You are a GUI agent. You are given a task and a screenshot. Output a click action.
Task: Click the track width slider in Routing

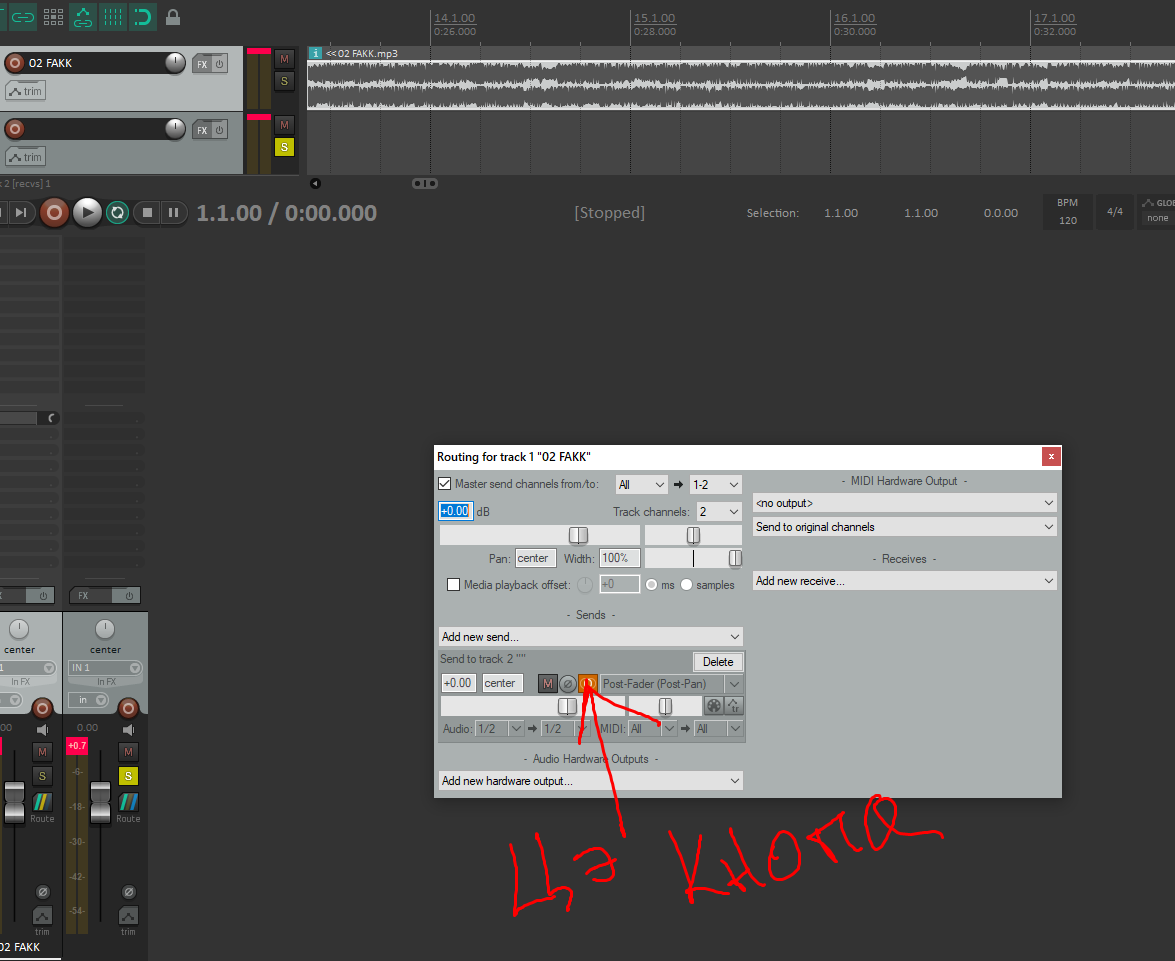693,558
